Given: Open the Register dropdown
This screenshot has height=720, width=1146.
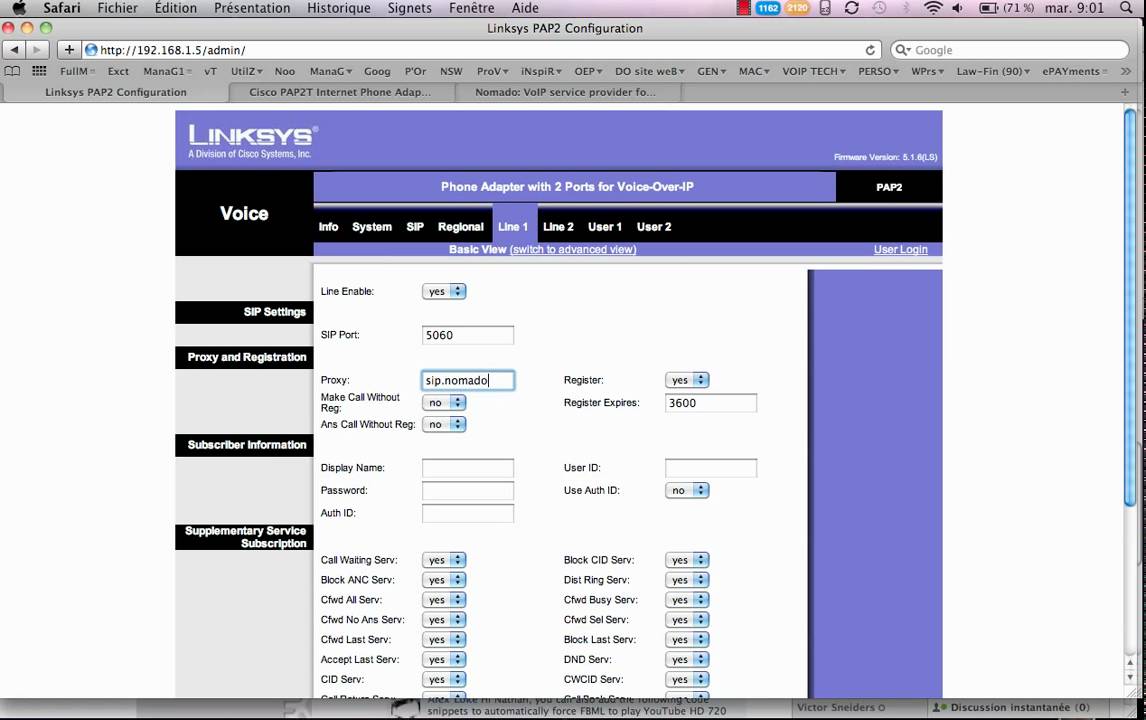Looking at the screenshot, I should 687,380.
